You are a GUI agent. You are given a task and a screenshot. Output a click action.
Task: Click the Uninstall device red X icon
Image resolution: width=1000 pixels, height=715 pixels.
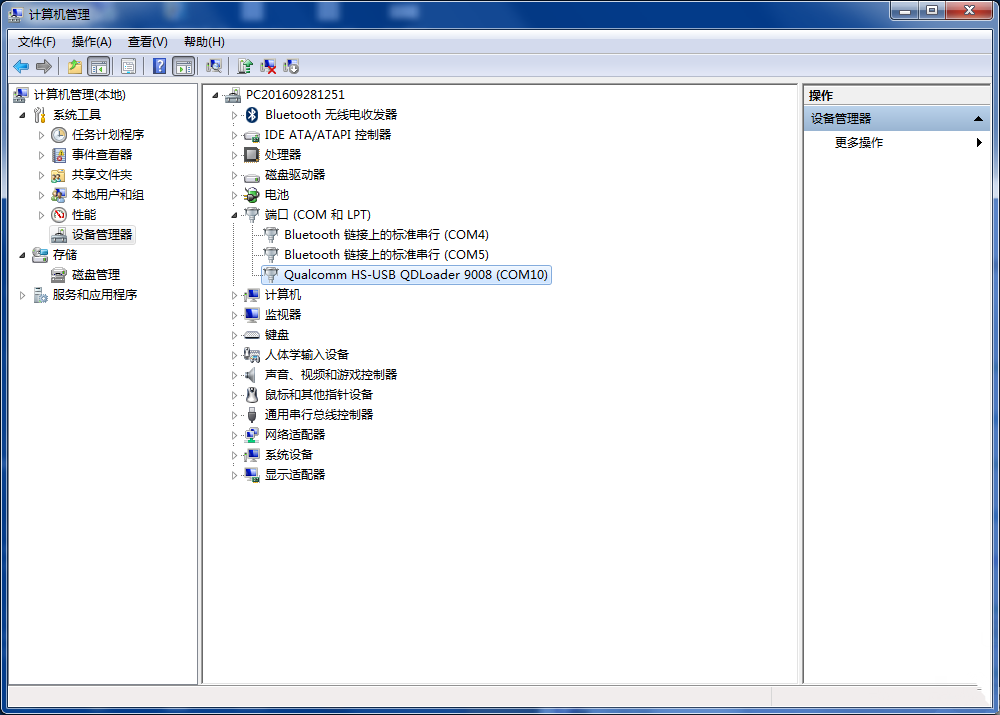268,66
